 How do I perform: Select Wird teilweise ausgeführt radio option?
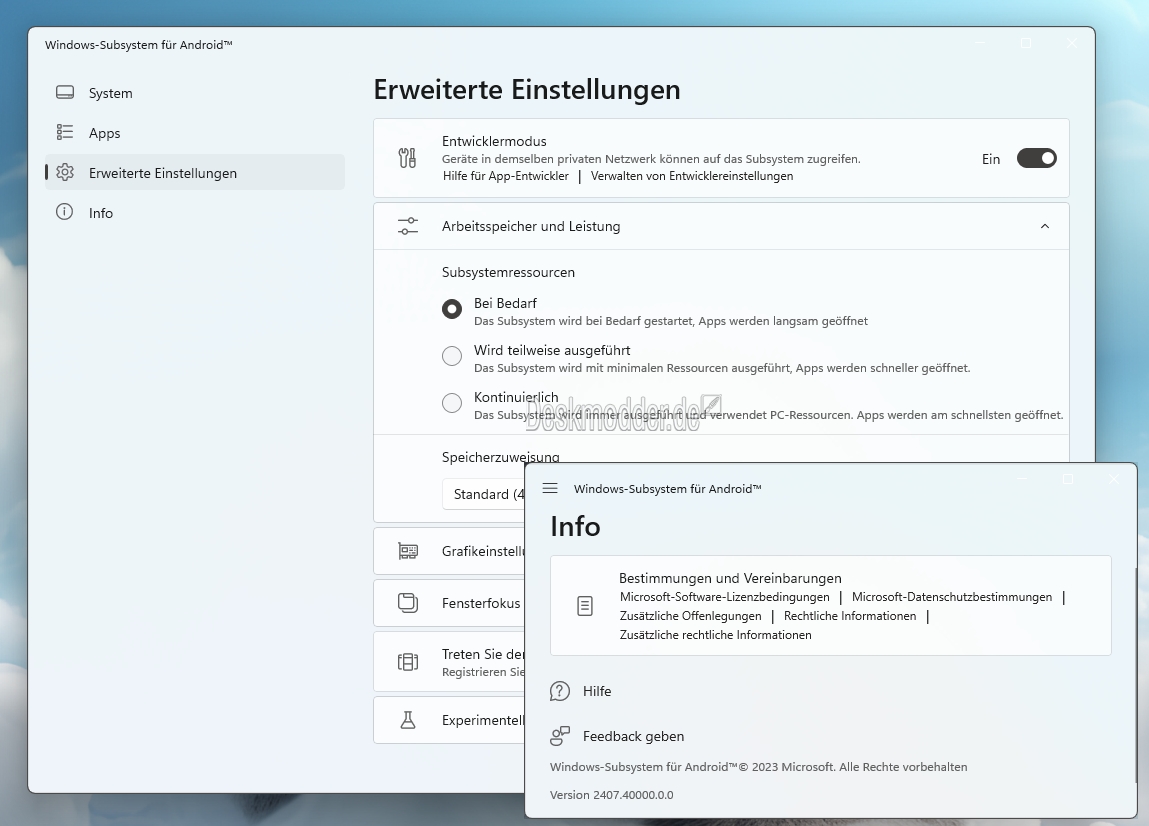click(x=452, y=355)
